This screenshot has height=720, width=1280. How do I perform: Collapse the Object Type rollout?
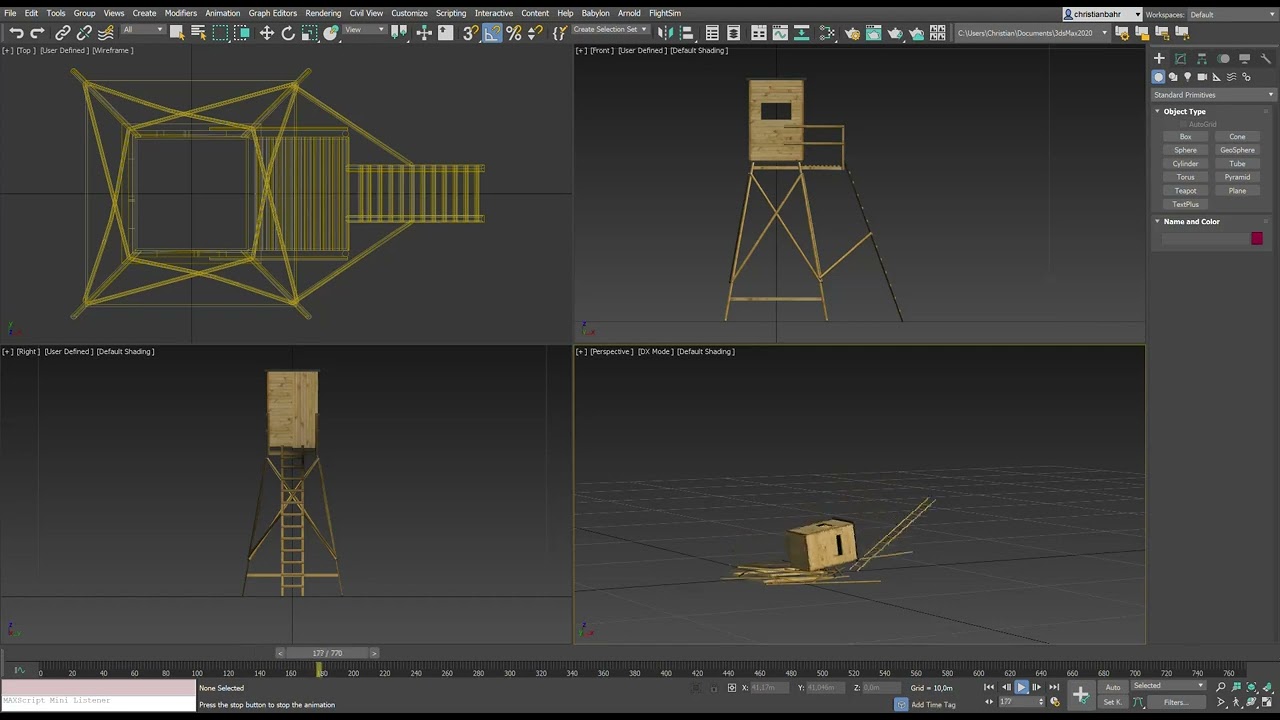(x=1184, y=111)
